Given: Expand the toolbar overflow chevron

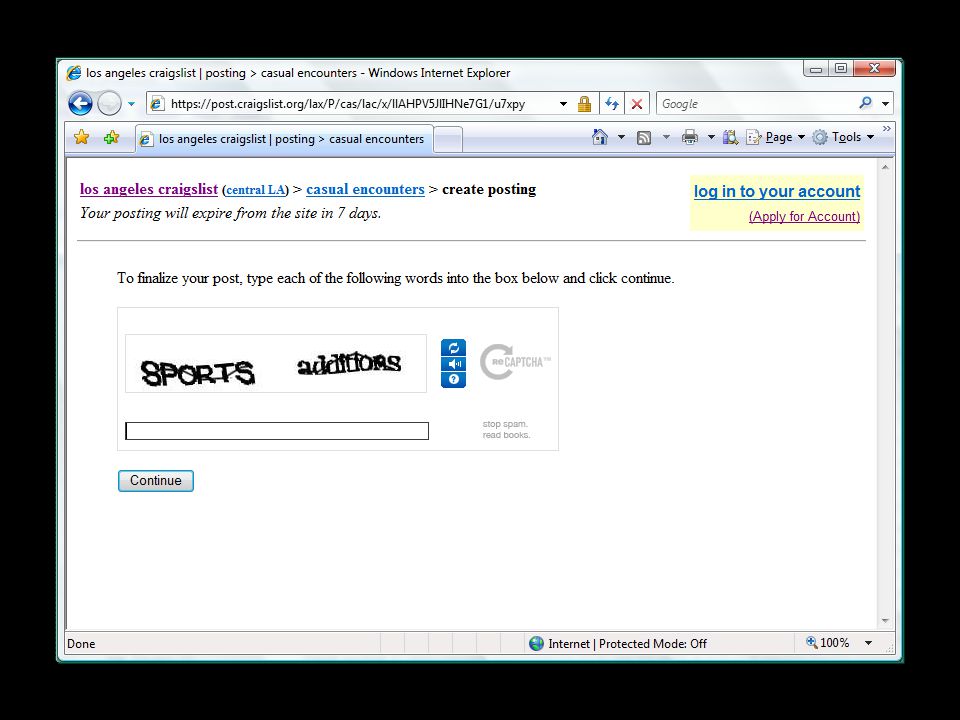Looking at the screenshot, I should 886,129.
